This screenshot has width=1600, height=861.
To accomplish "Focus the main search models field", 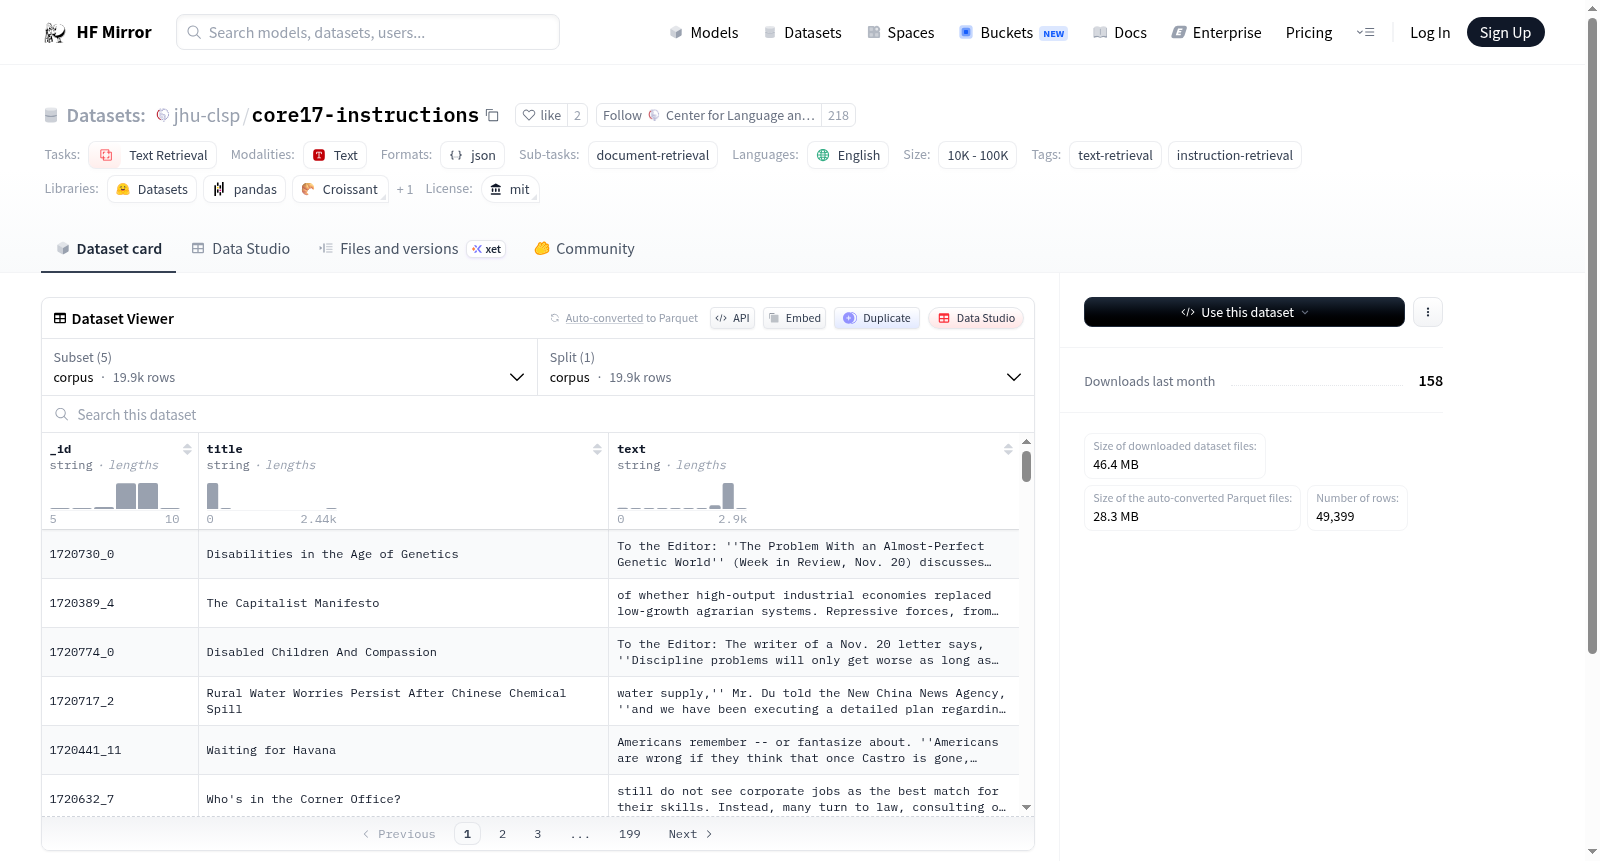I will coord(368,33).
